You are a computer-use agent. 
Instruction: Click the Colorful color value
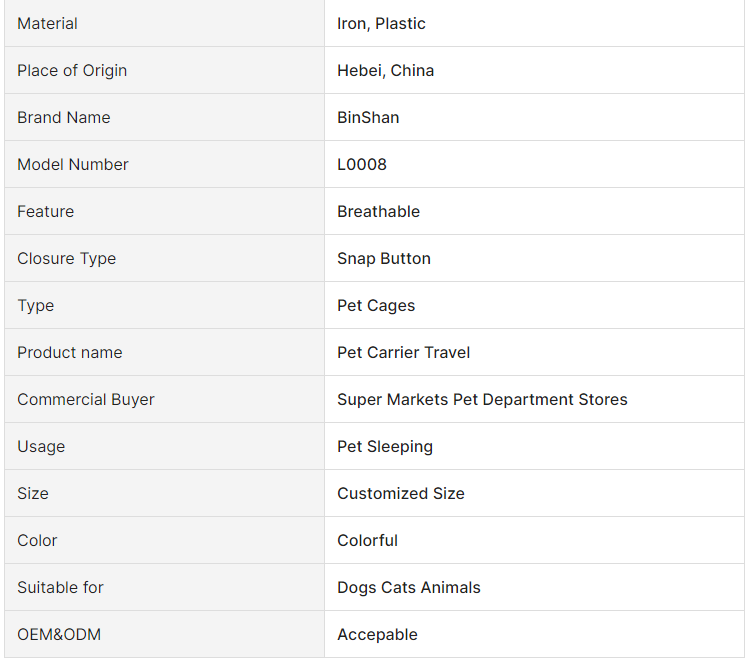(x=367, y=540)
